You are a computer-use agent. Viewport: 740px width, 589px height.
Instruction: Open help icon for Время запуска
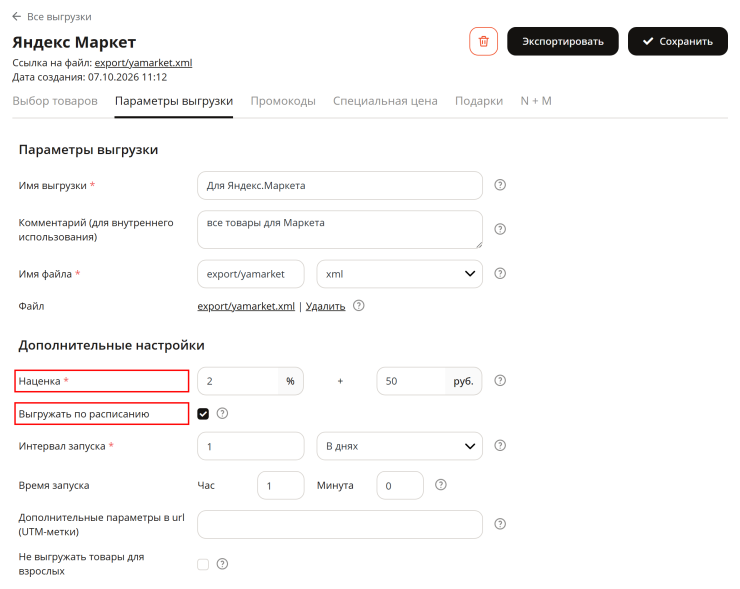click(441, 485)
